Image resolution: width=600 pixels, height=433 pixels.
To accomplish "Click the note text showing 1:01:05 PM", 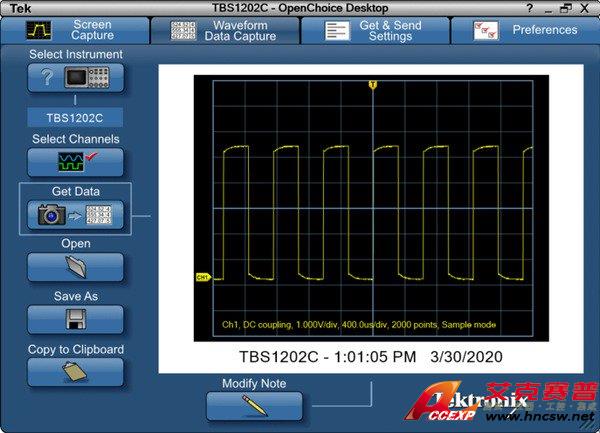I will pos(370,356).
